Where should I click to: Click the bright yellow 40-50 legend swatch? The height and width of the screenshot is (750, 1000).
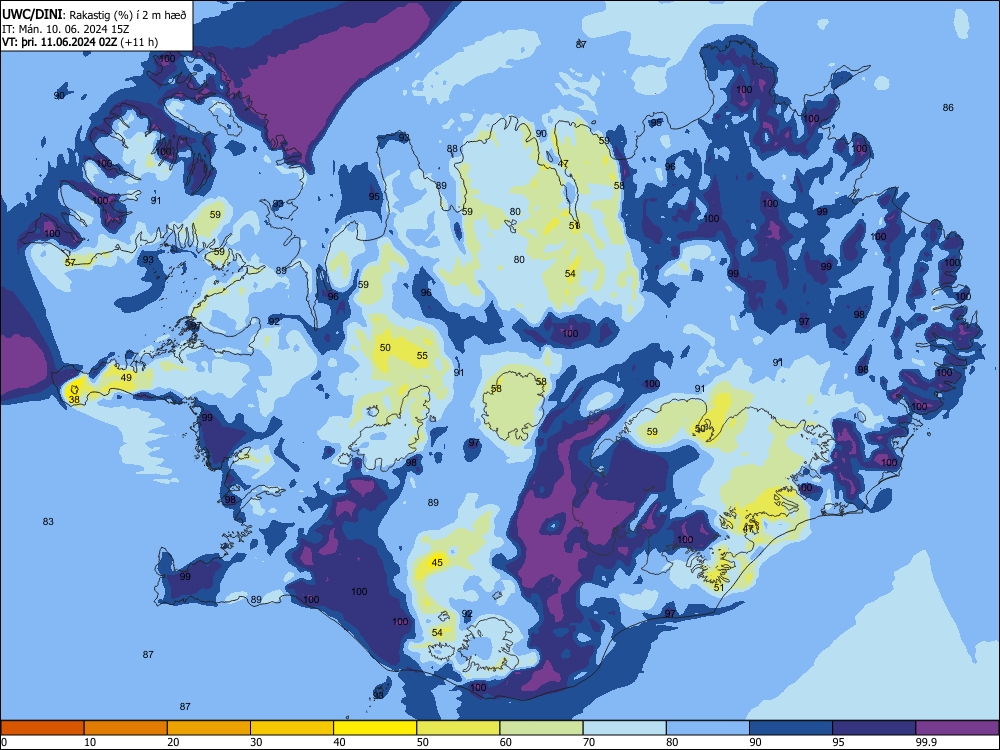[x=375, y=728]
